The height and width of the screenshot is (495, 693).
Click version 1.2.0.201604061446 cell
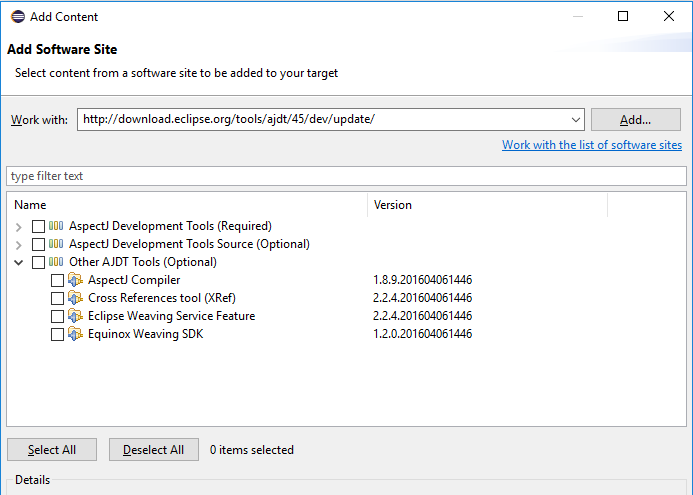[423, 334]
